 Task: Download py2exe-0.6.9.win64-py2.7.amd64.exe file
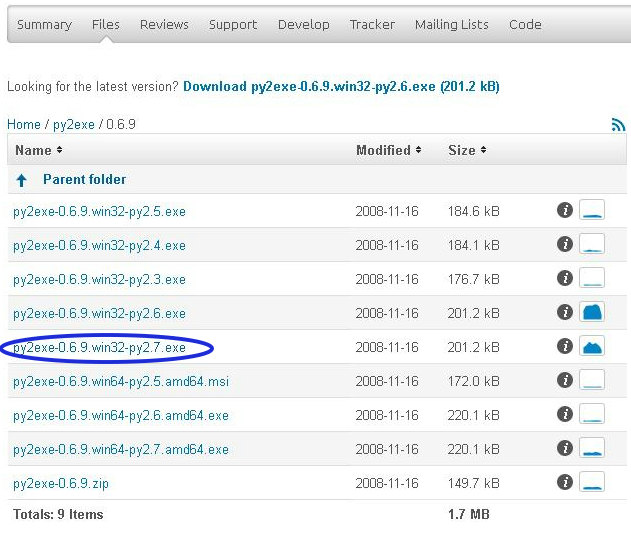point(121,449)
